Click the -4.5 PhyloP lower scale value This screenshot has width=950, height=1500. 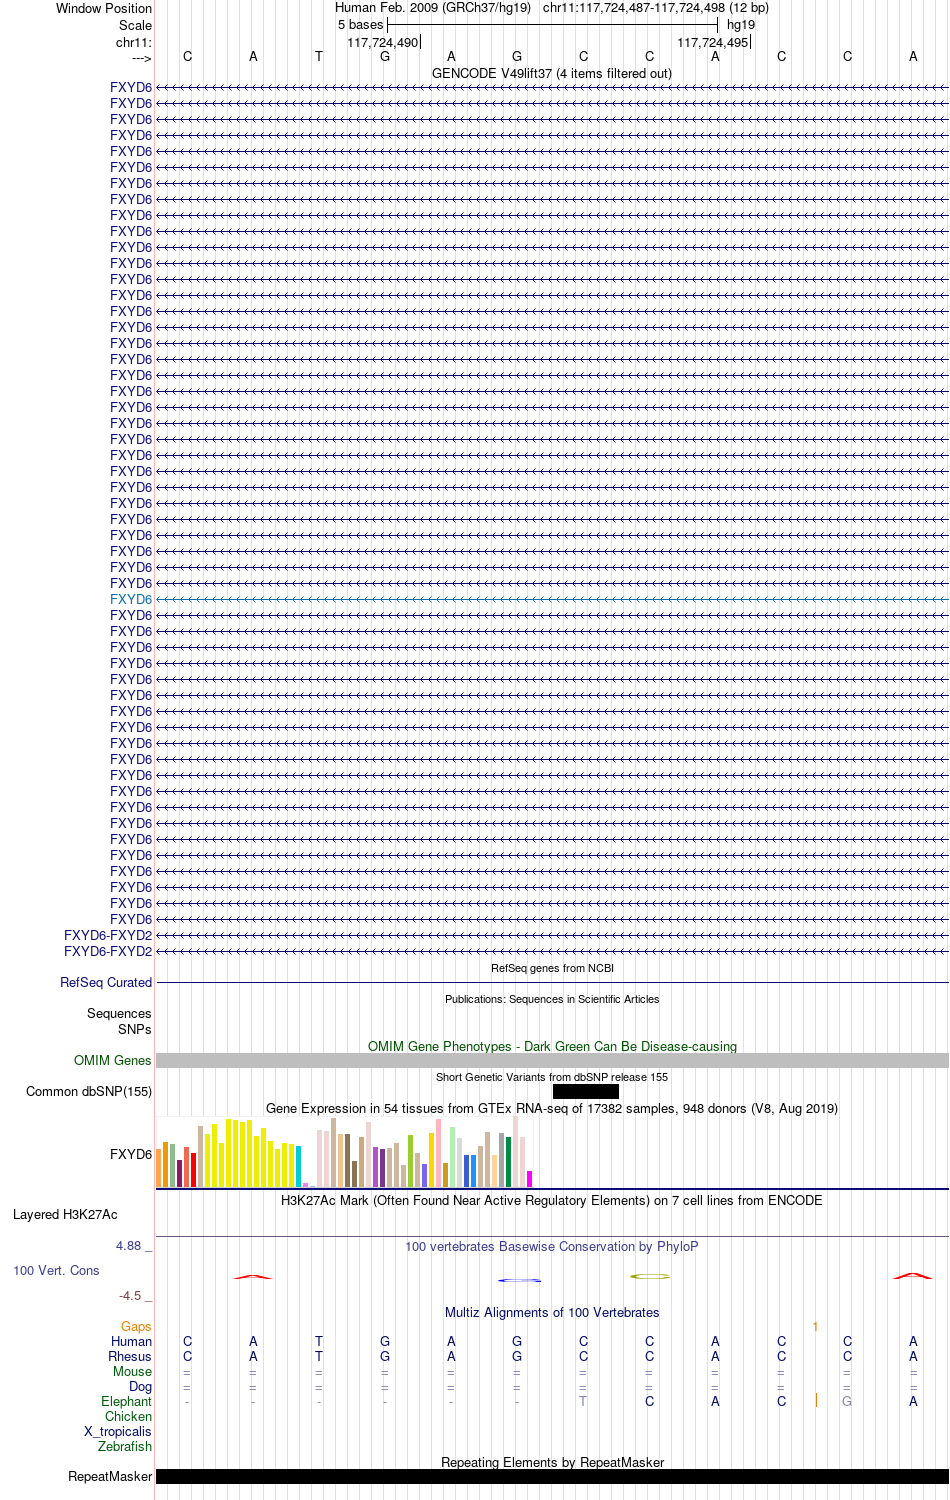click(130, 1295)
